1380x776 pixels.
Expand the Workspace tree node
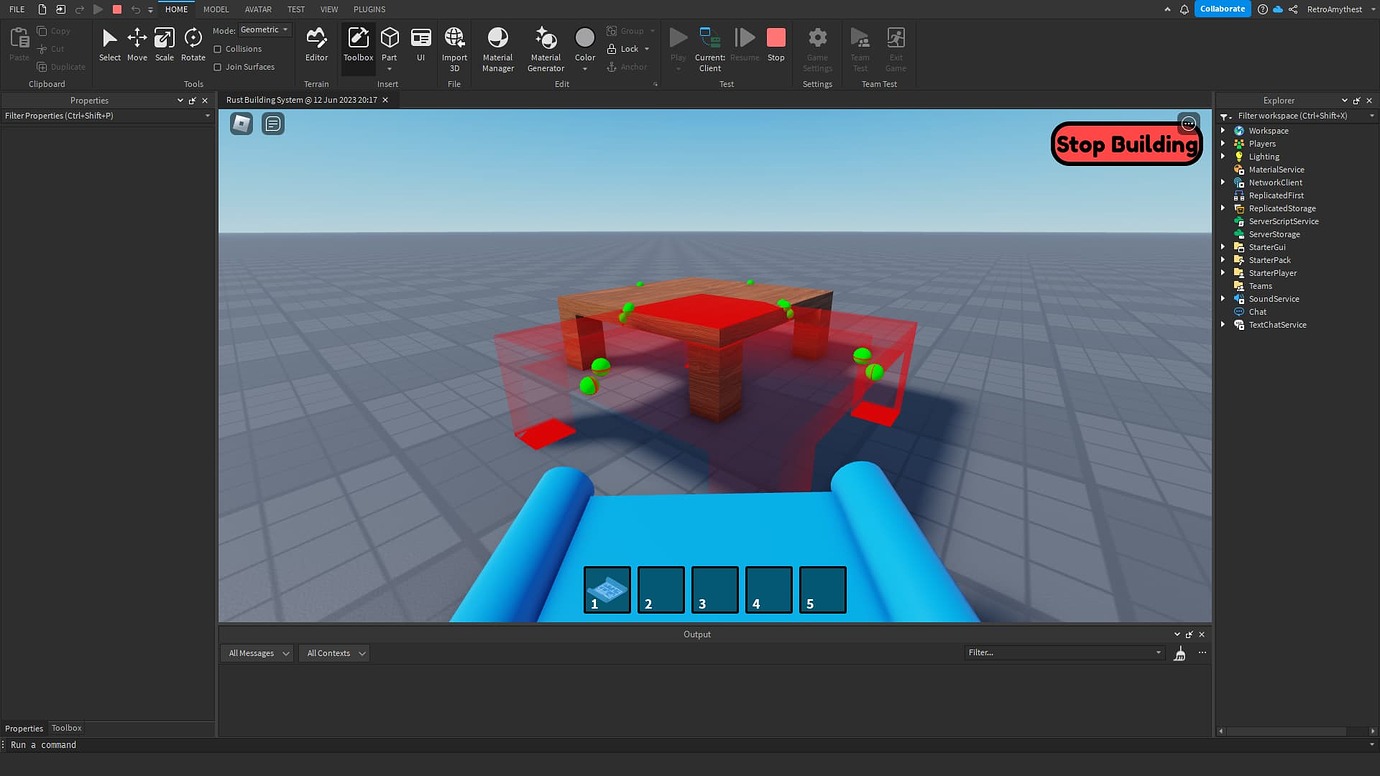pyautogui.click(x=1223, y=131)
